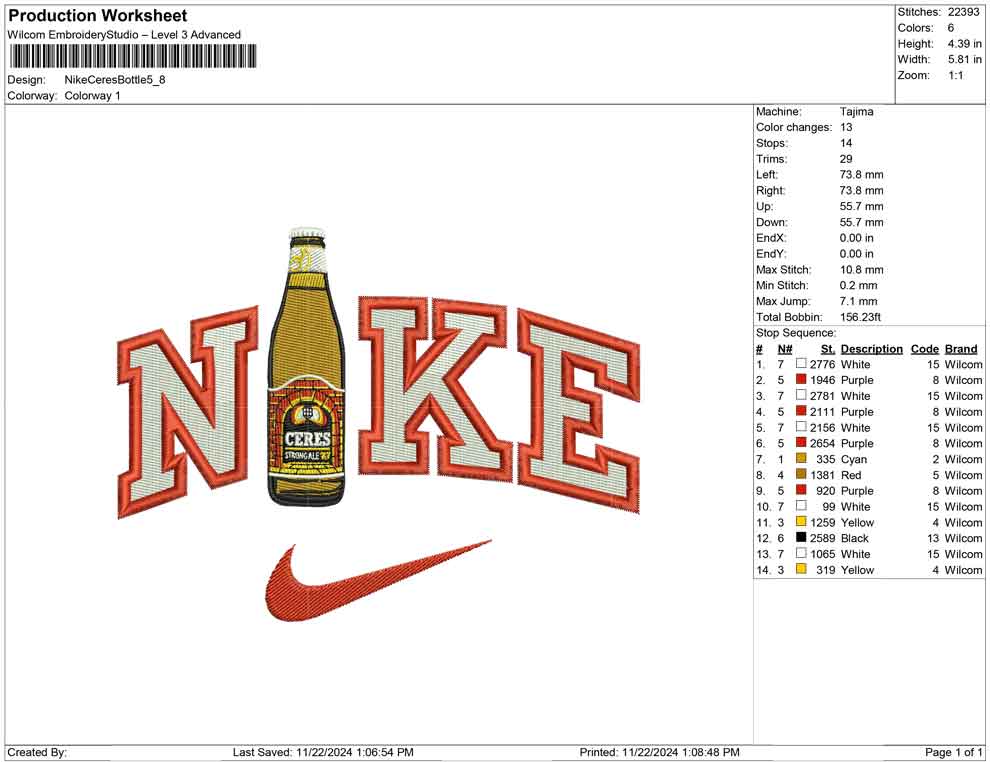
Task: Click the 'Description' column header
Action: point(871,349)
